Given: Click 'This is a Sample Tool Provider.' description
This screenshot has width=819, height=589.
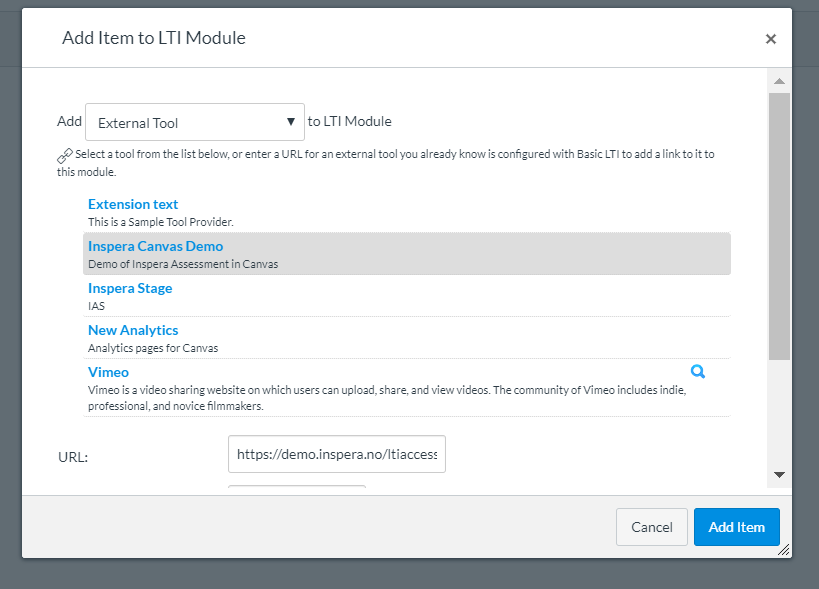Looking at the screenshot, I should coord(161,222).
